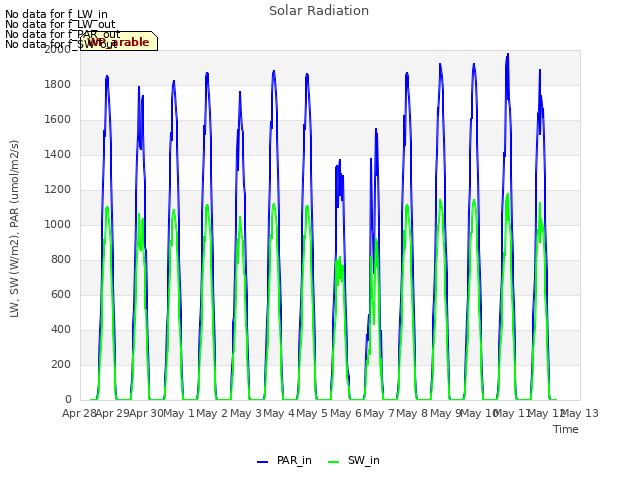Image resolution: width=640 pixels, height=480 pixels.
Task: Click the y-axis tick value 1000
Action: click(x=58, y=224)
